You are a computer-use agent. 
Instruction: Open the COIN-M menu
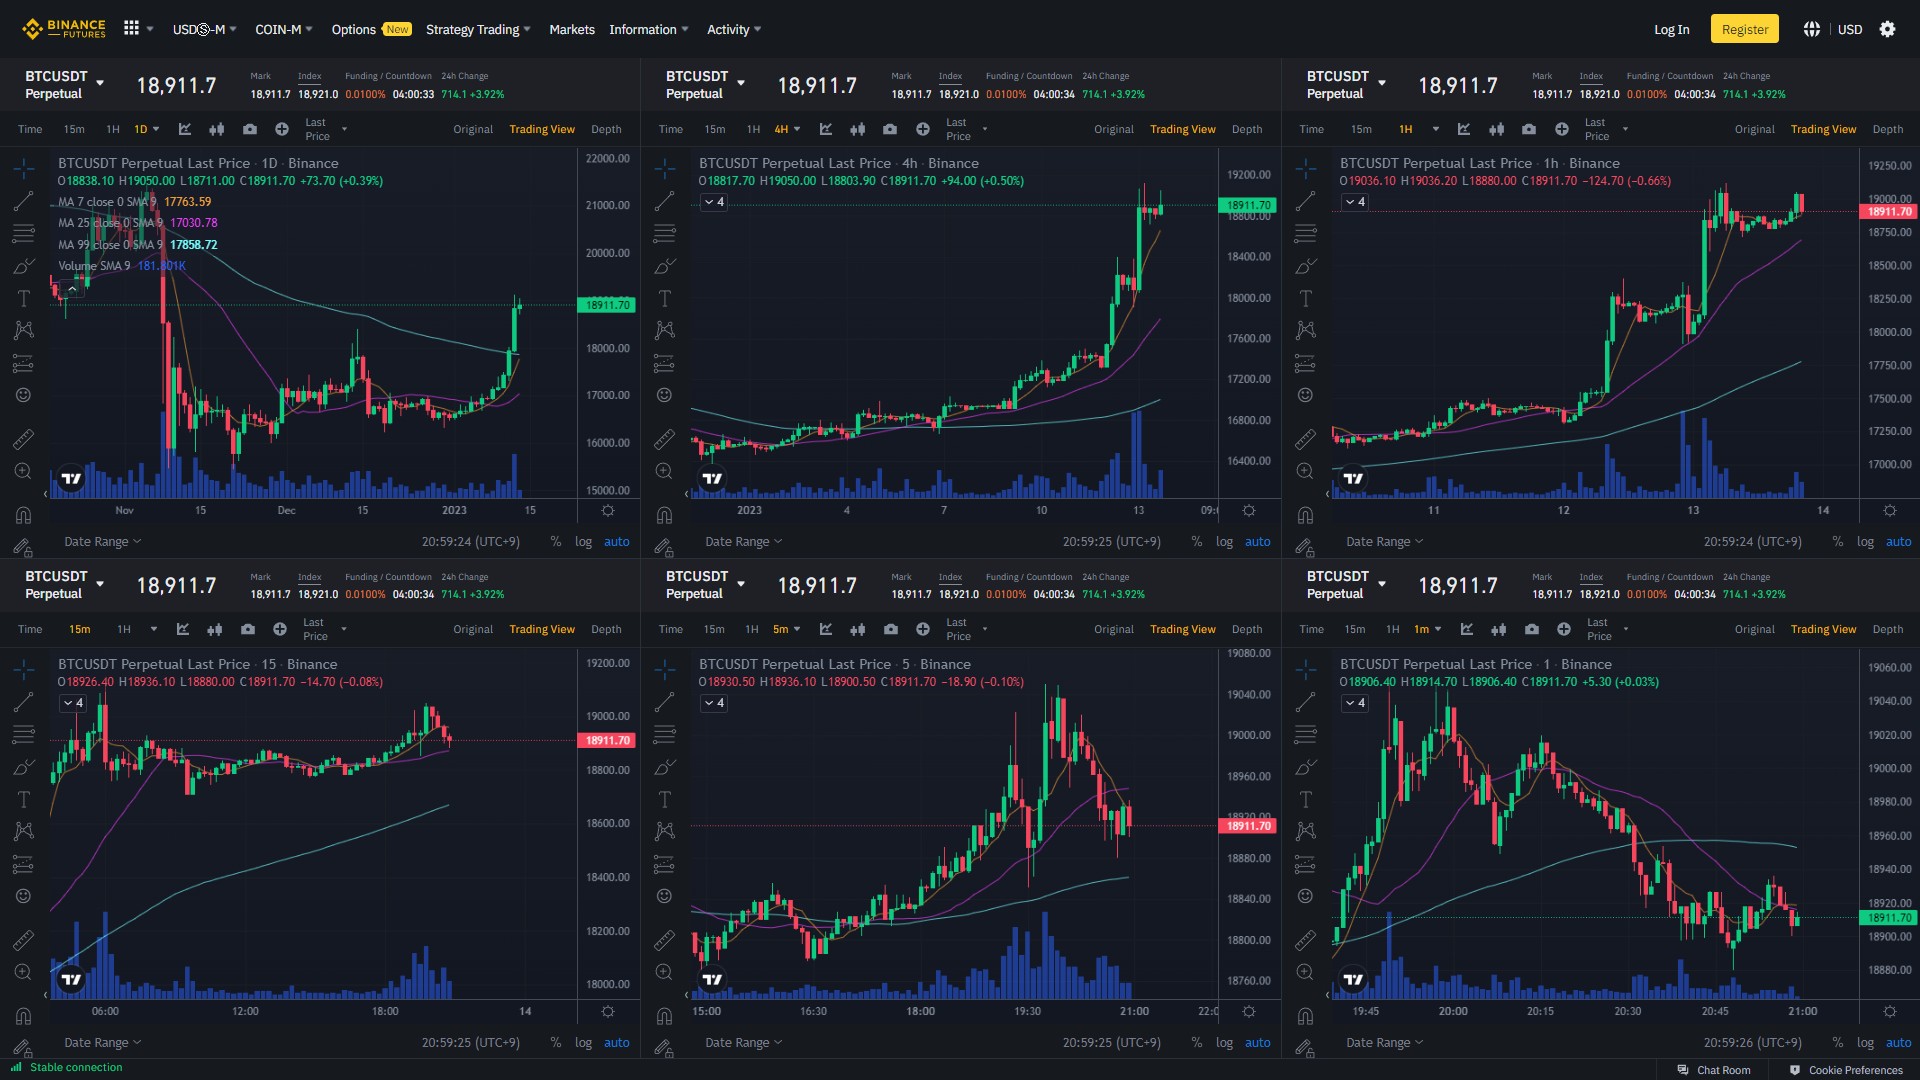point(284,29)
